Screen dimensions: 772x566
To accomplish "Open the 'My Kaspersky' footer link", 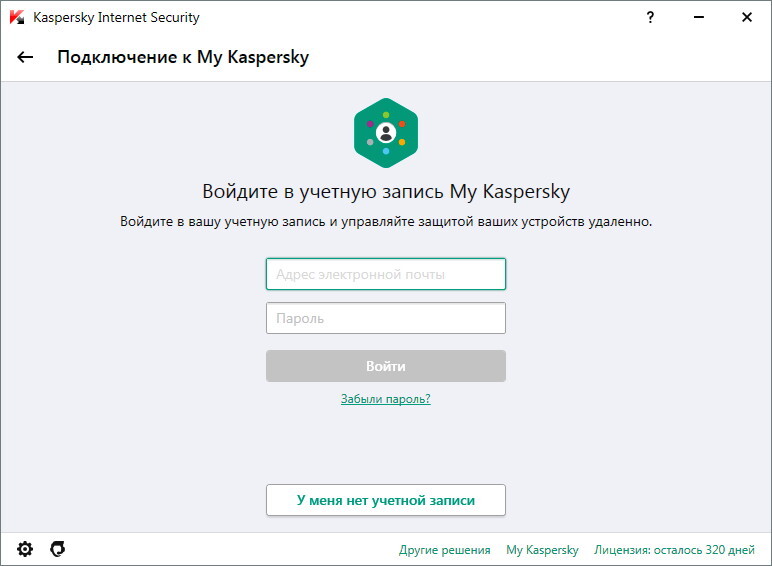I will [x=542, y=550].
